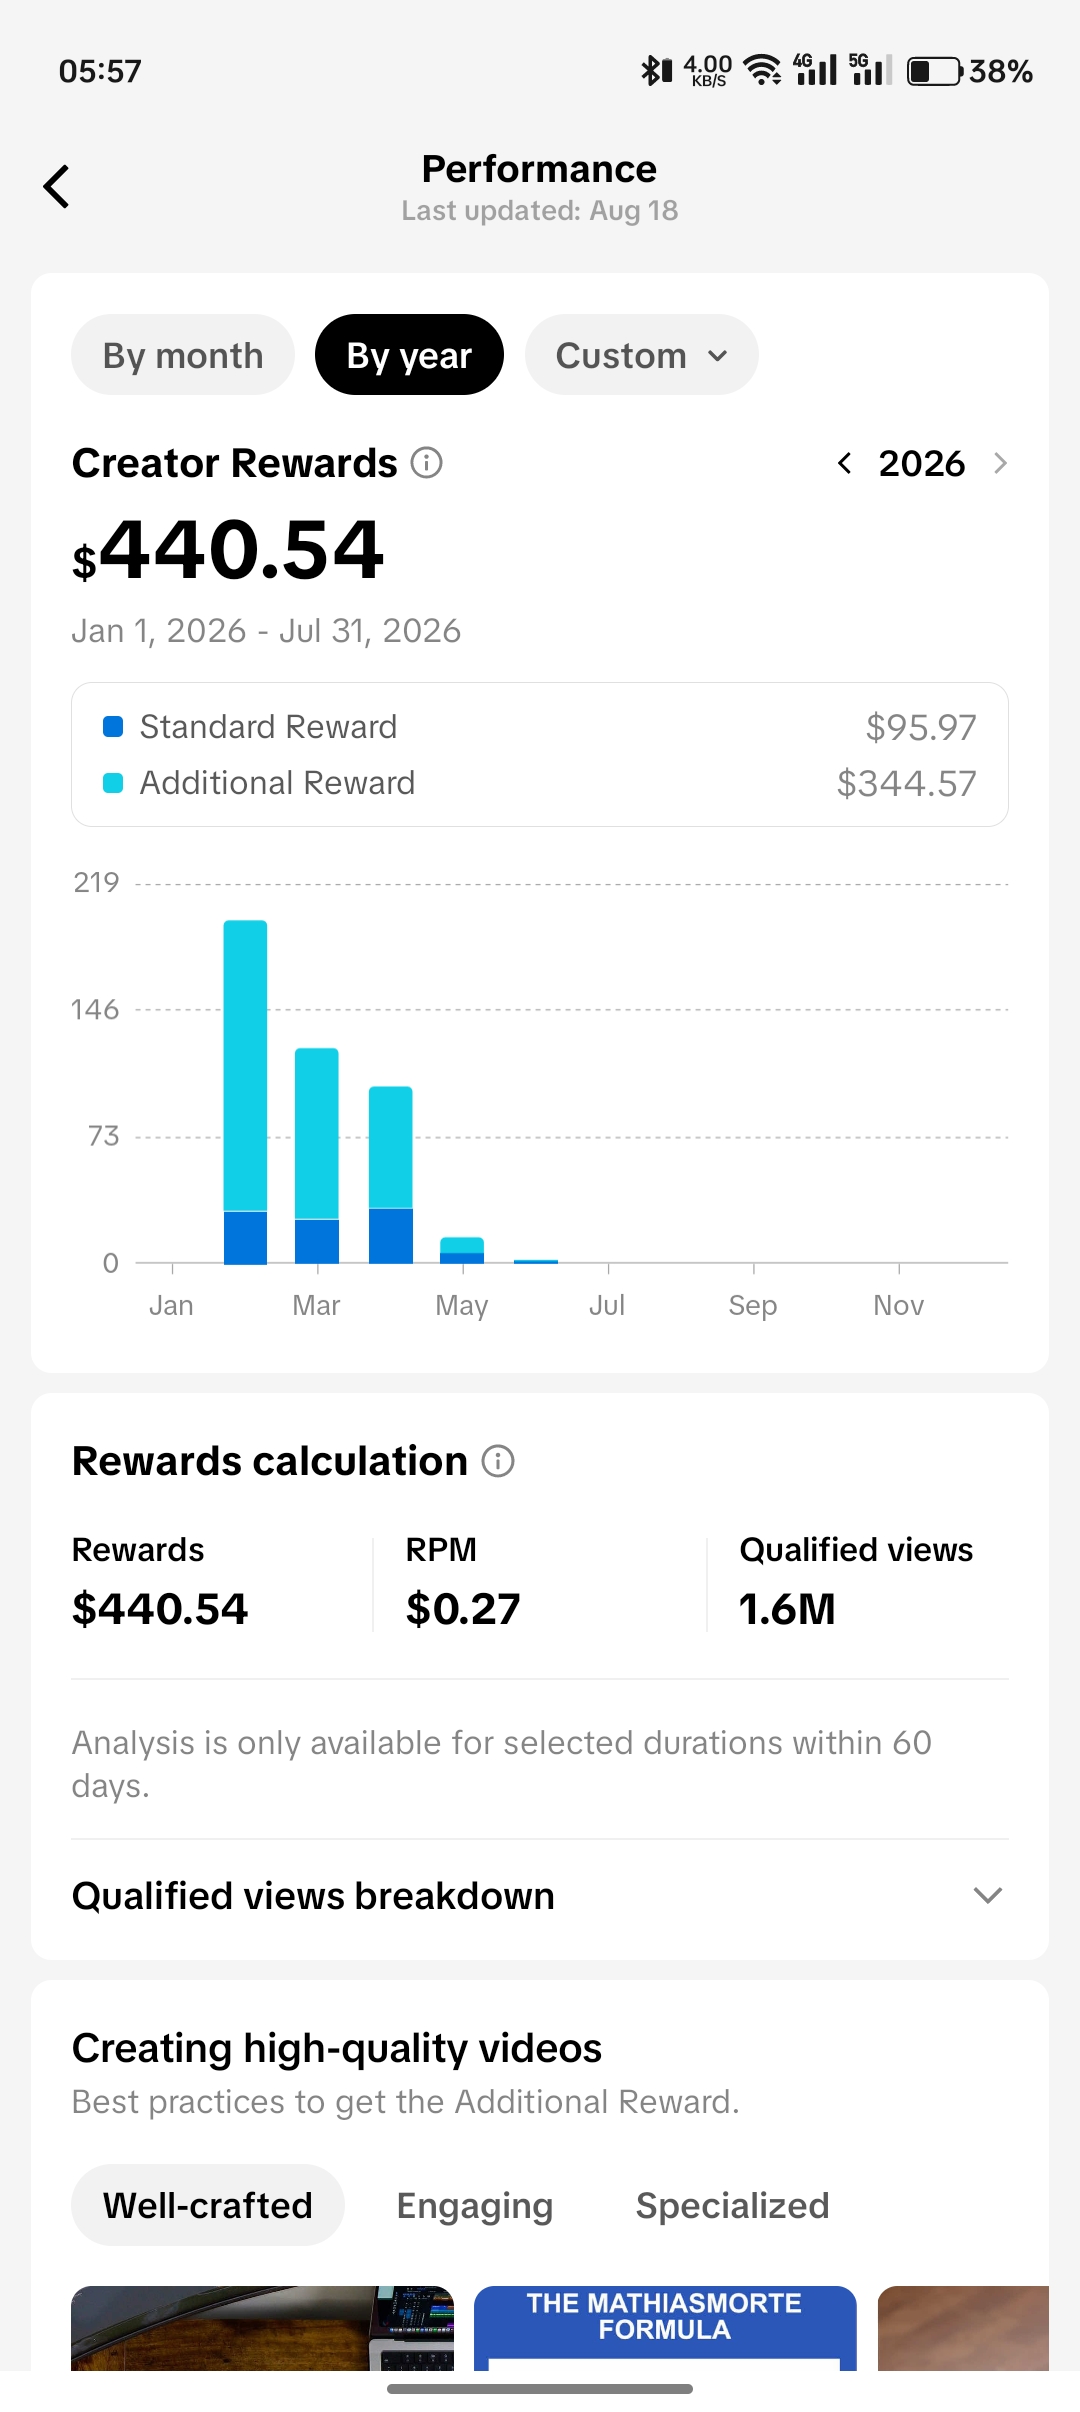
Task: Go to previous year arrow
Action: click(x=845, y=463)
